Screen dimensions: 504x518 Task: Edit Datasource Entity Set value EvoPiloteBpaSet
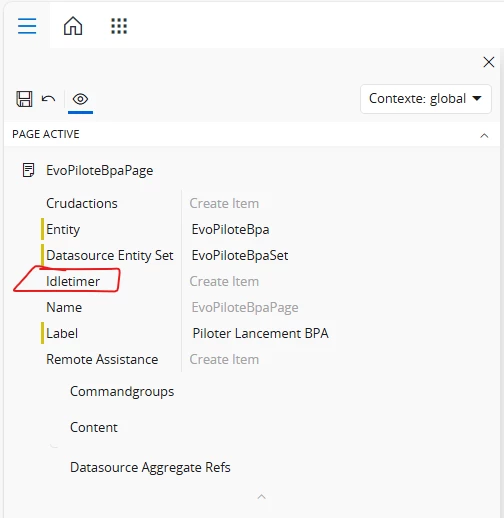tap(240, 255)
